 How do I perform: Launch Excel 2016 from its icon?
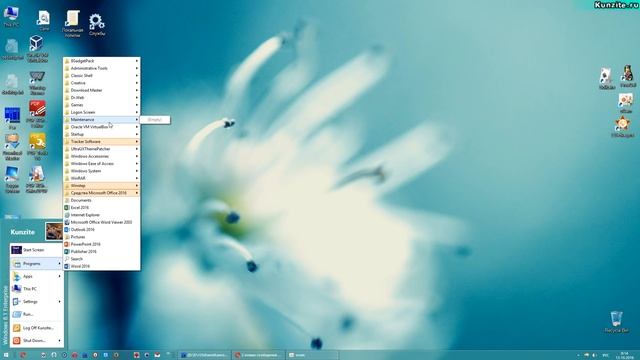tap(67, 208)
